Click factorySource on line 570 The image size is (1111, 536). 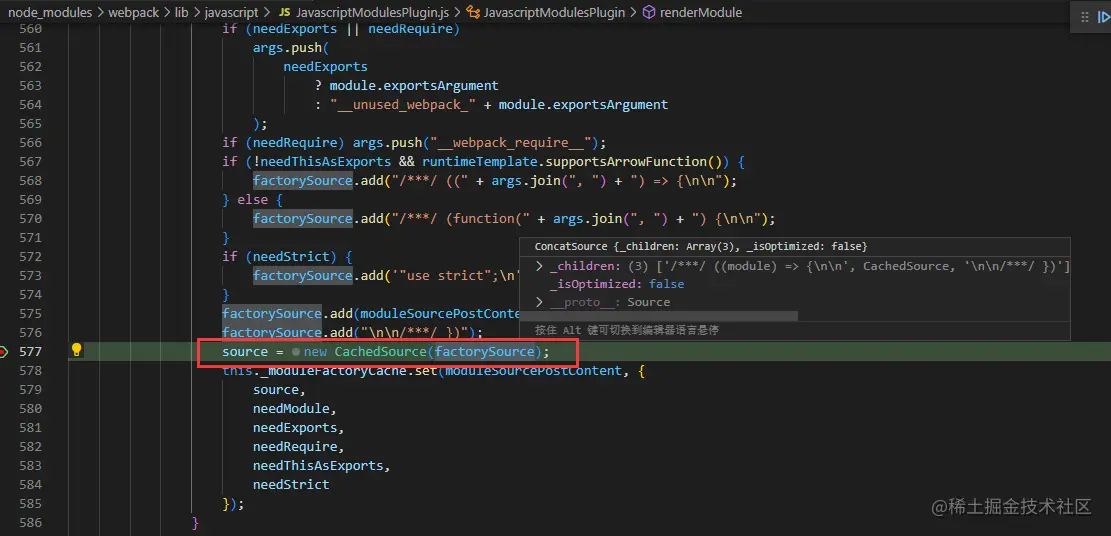[303, 218]
